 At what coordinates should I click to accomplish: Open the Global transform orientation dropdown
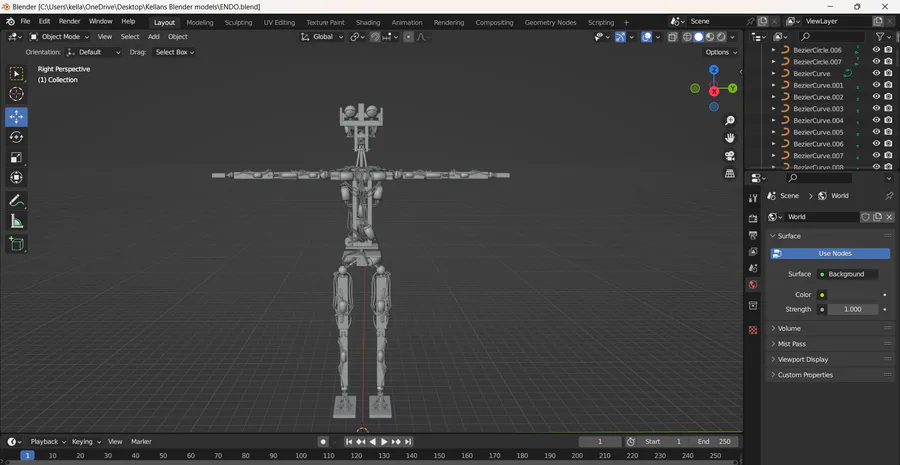pyautogui.click(x=323, y=37)
